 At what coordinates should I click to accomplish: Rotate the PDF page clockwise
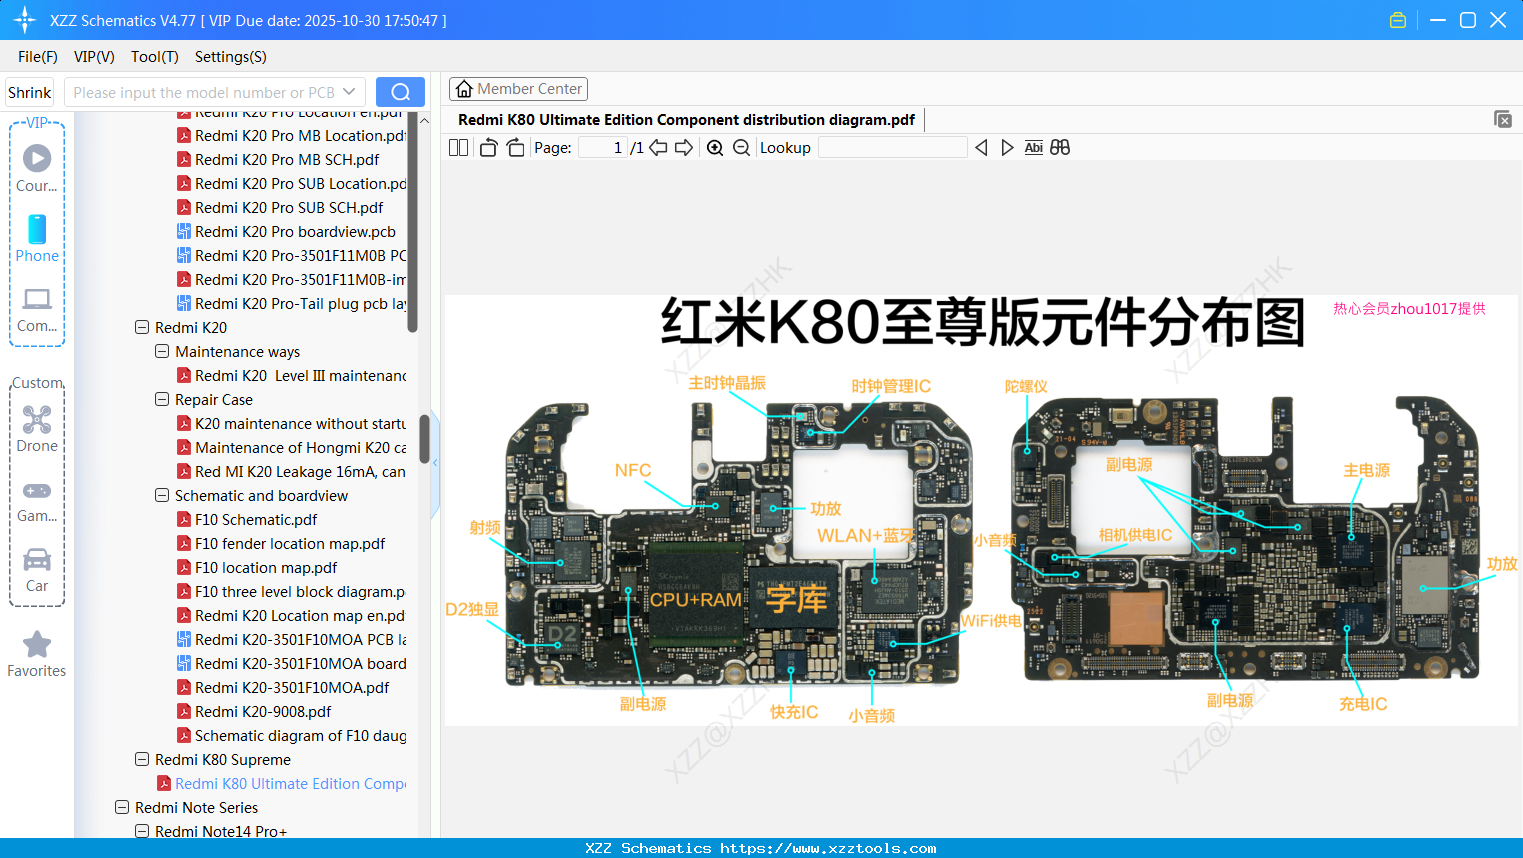tap(515, 147)
